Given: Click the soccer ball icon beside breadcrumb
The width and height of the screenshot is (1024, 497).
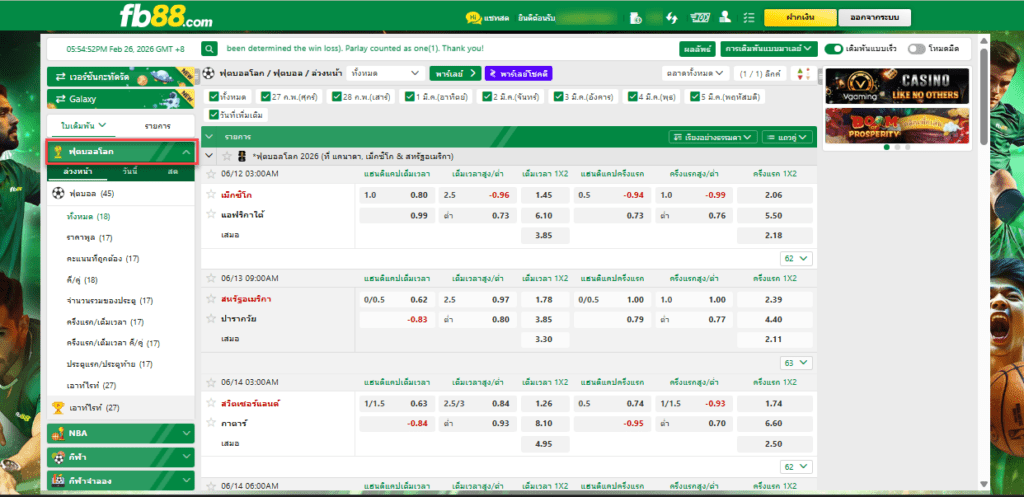Looking at the screenshot, I should (208, 73).
